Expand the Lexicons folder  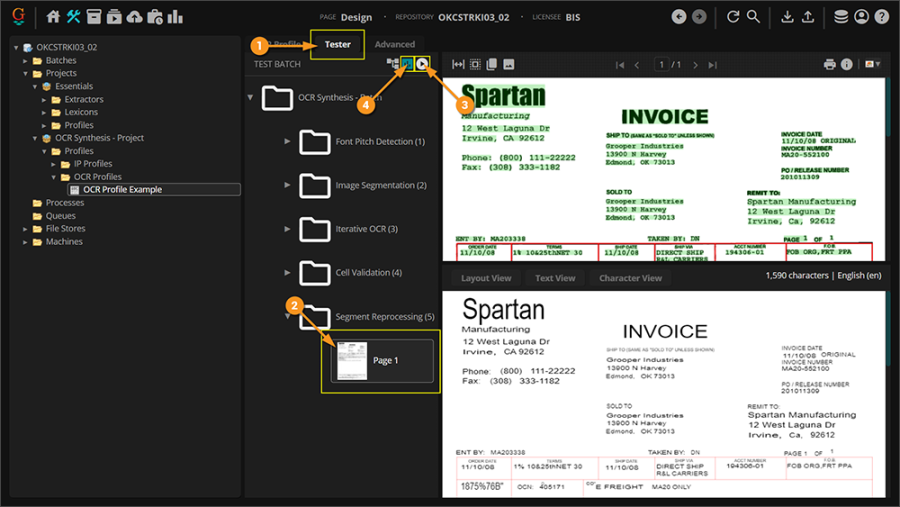coord(44,113)
